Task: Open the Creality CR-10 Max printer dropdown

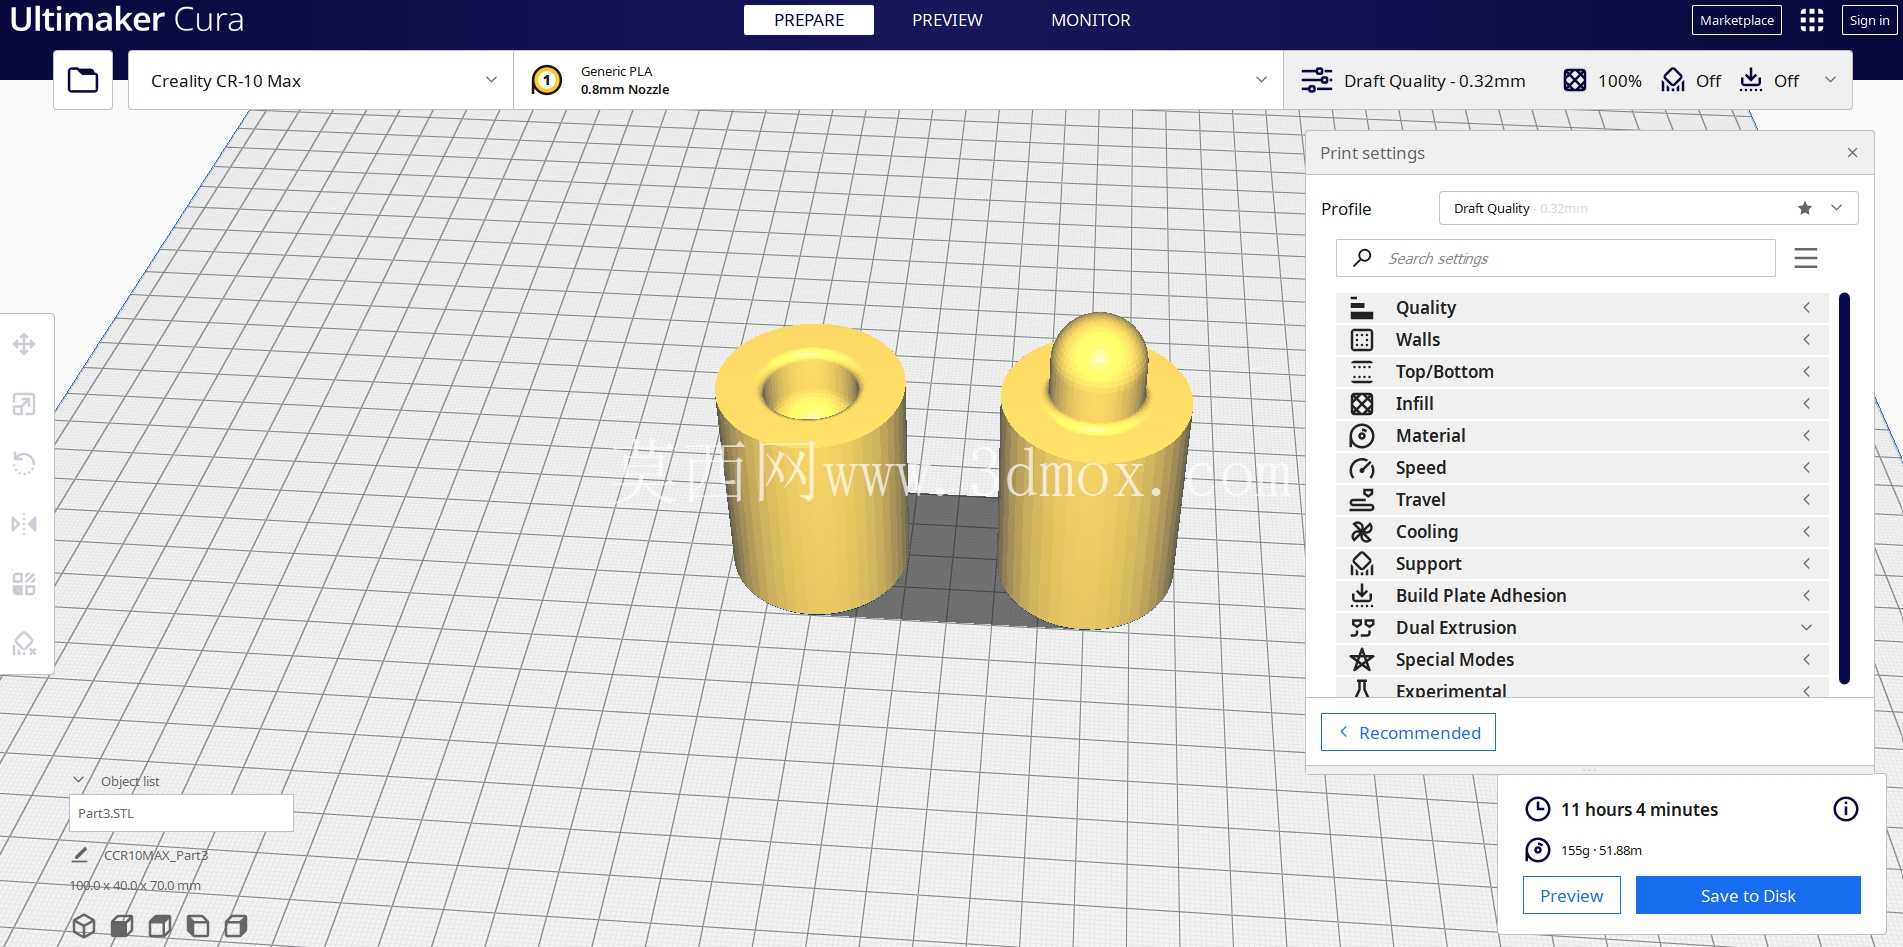Action: (321, 80)
